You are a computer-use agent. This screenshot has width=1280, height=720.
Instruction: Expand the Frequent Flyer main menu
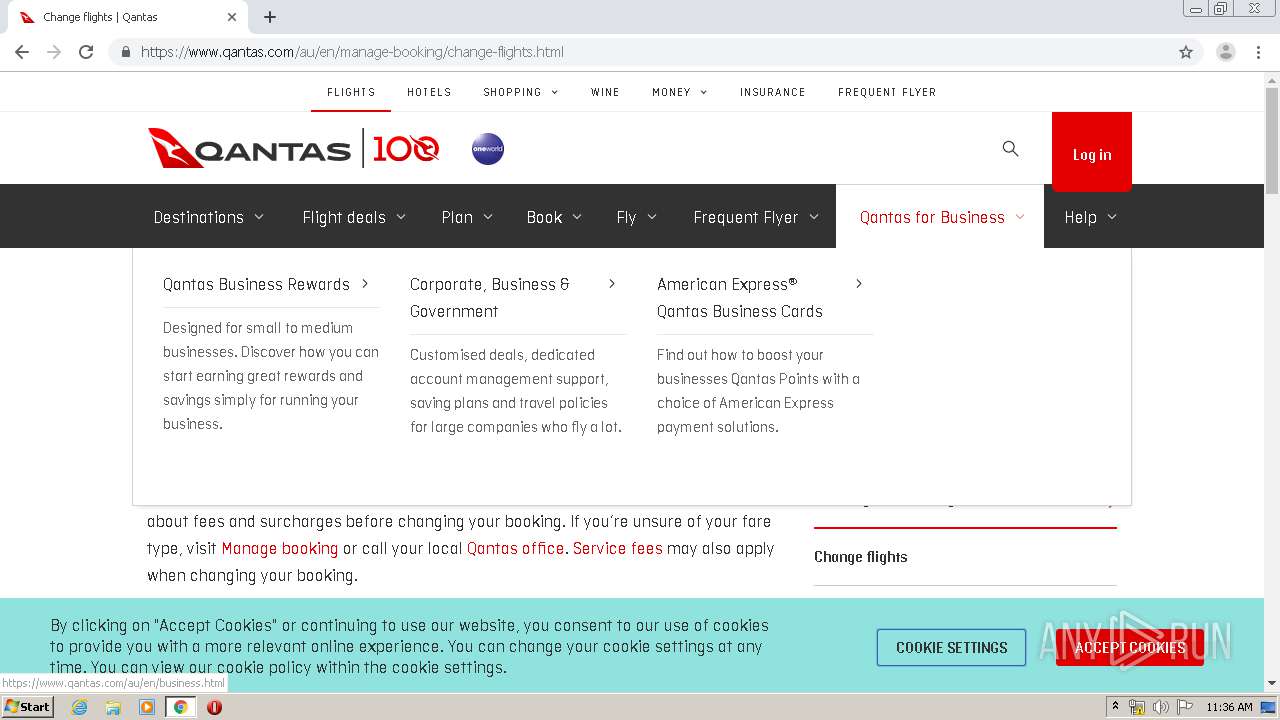[x=756, y=217]
